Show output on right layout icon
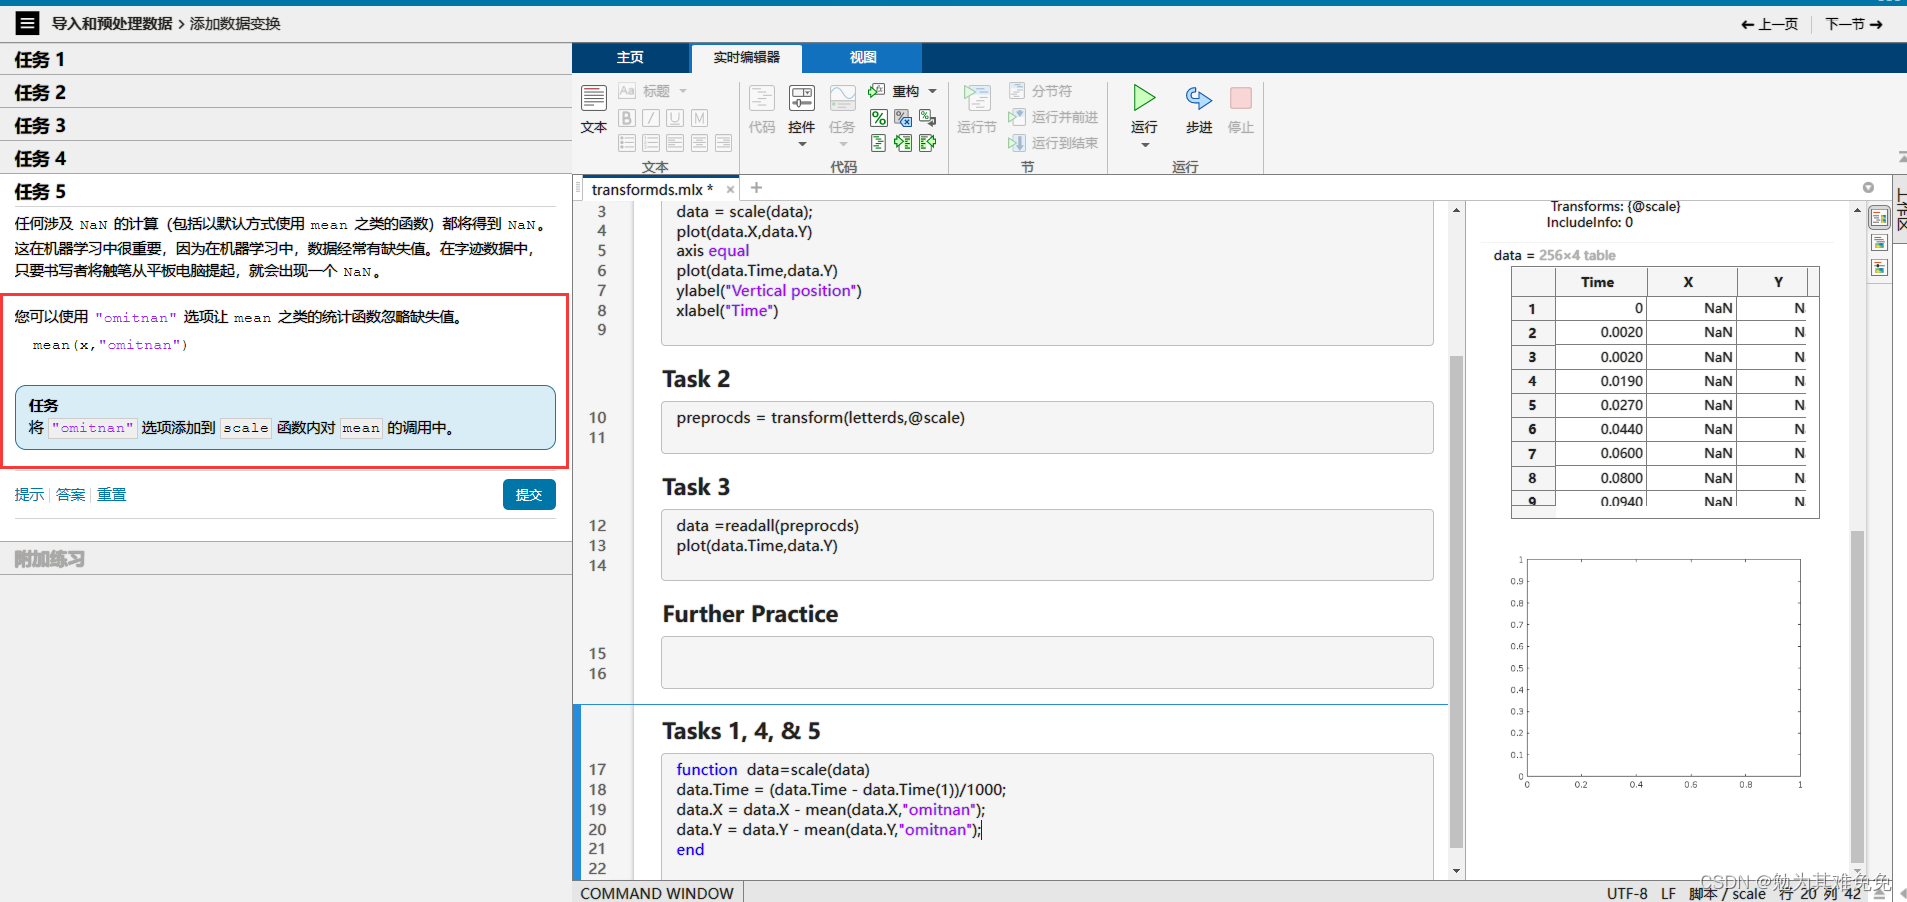This screenshot has width=1907, height=902. [1879, 218]
